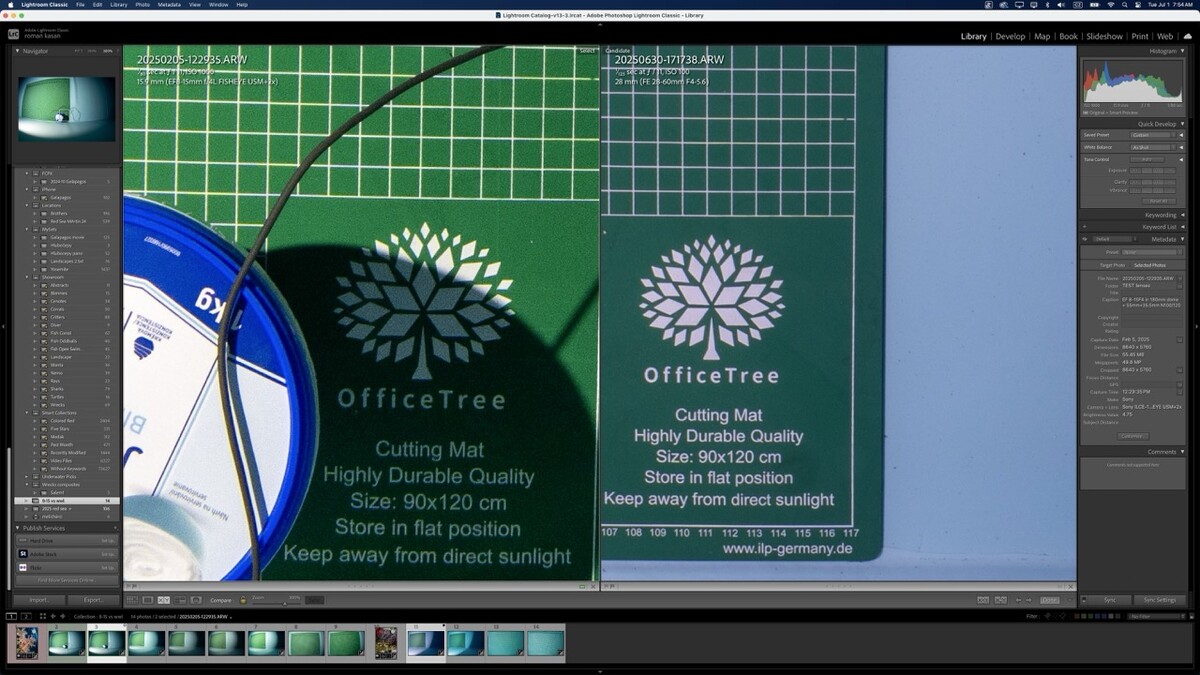Open second window display button 2
The image size is (1200, 675).
coord(24,616)
